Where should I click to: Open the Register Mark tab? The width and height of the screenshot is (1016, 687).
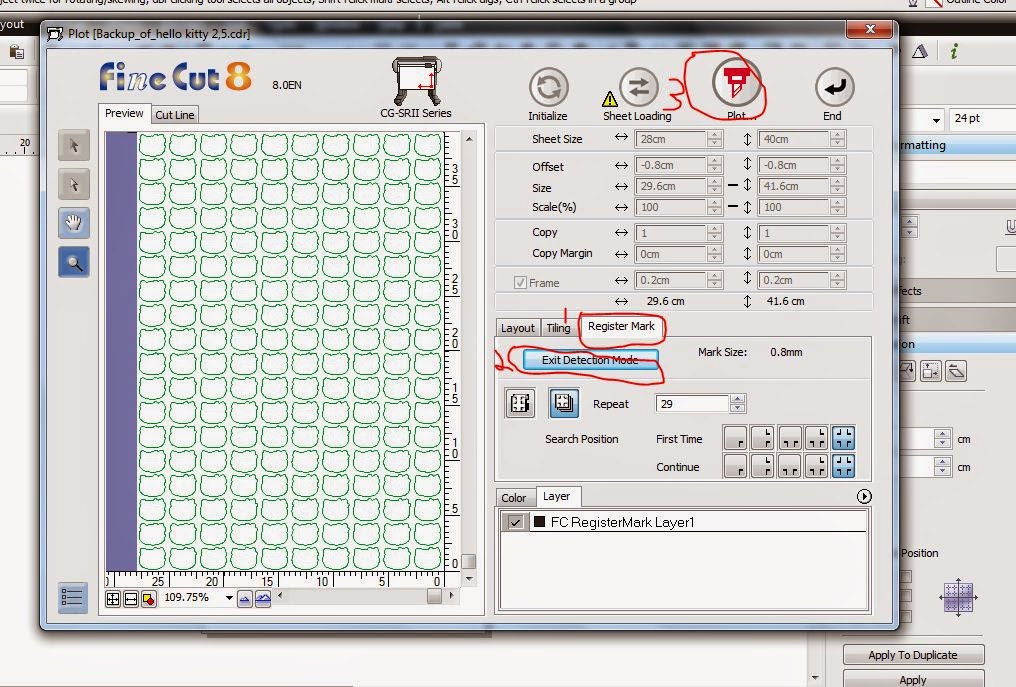[621, 327]
